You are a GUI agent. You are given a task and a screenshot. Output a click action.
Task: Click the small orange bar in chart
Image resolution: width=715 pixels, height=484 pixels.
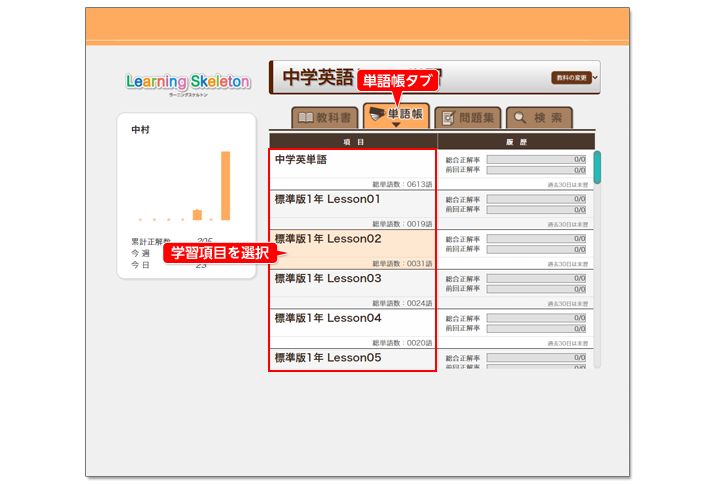197,214
